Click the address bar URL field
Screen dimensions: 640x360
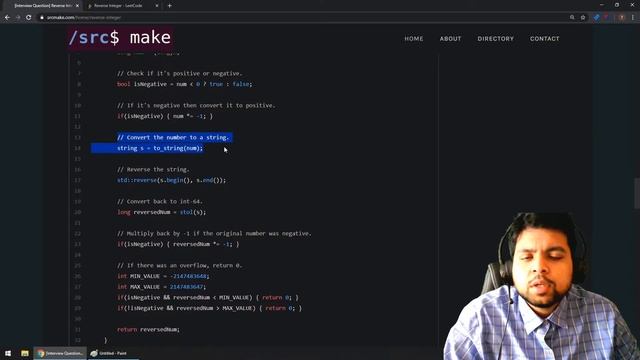303,18
